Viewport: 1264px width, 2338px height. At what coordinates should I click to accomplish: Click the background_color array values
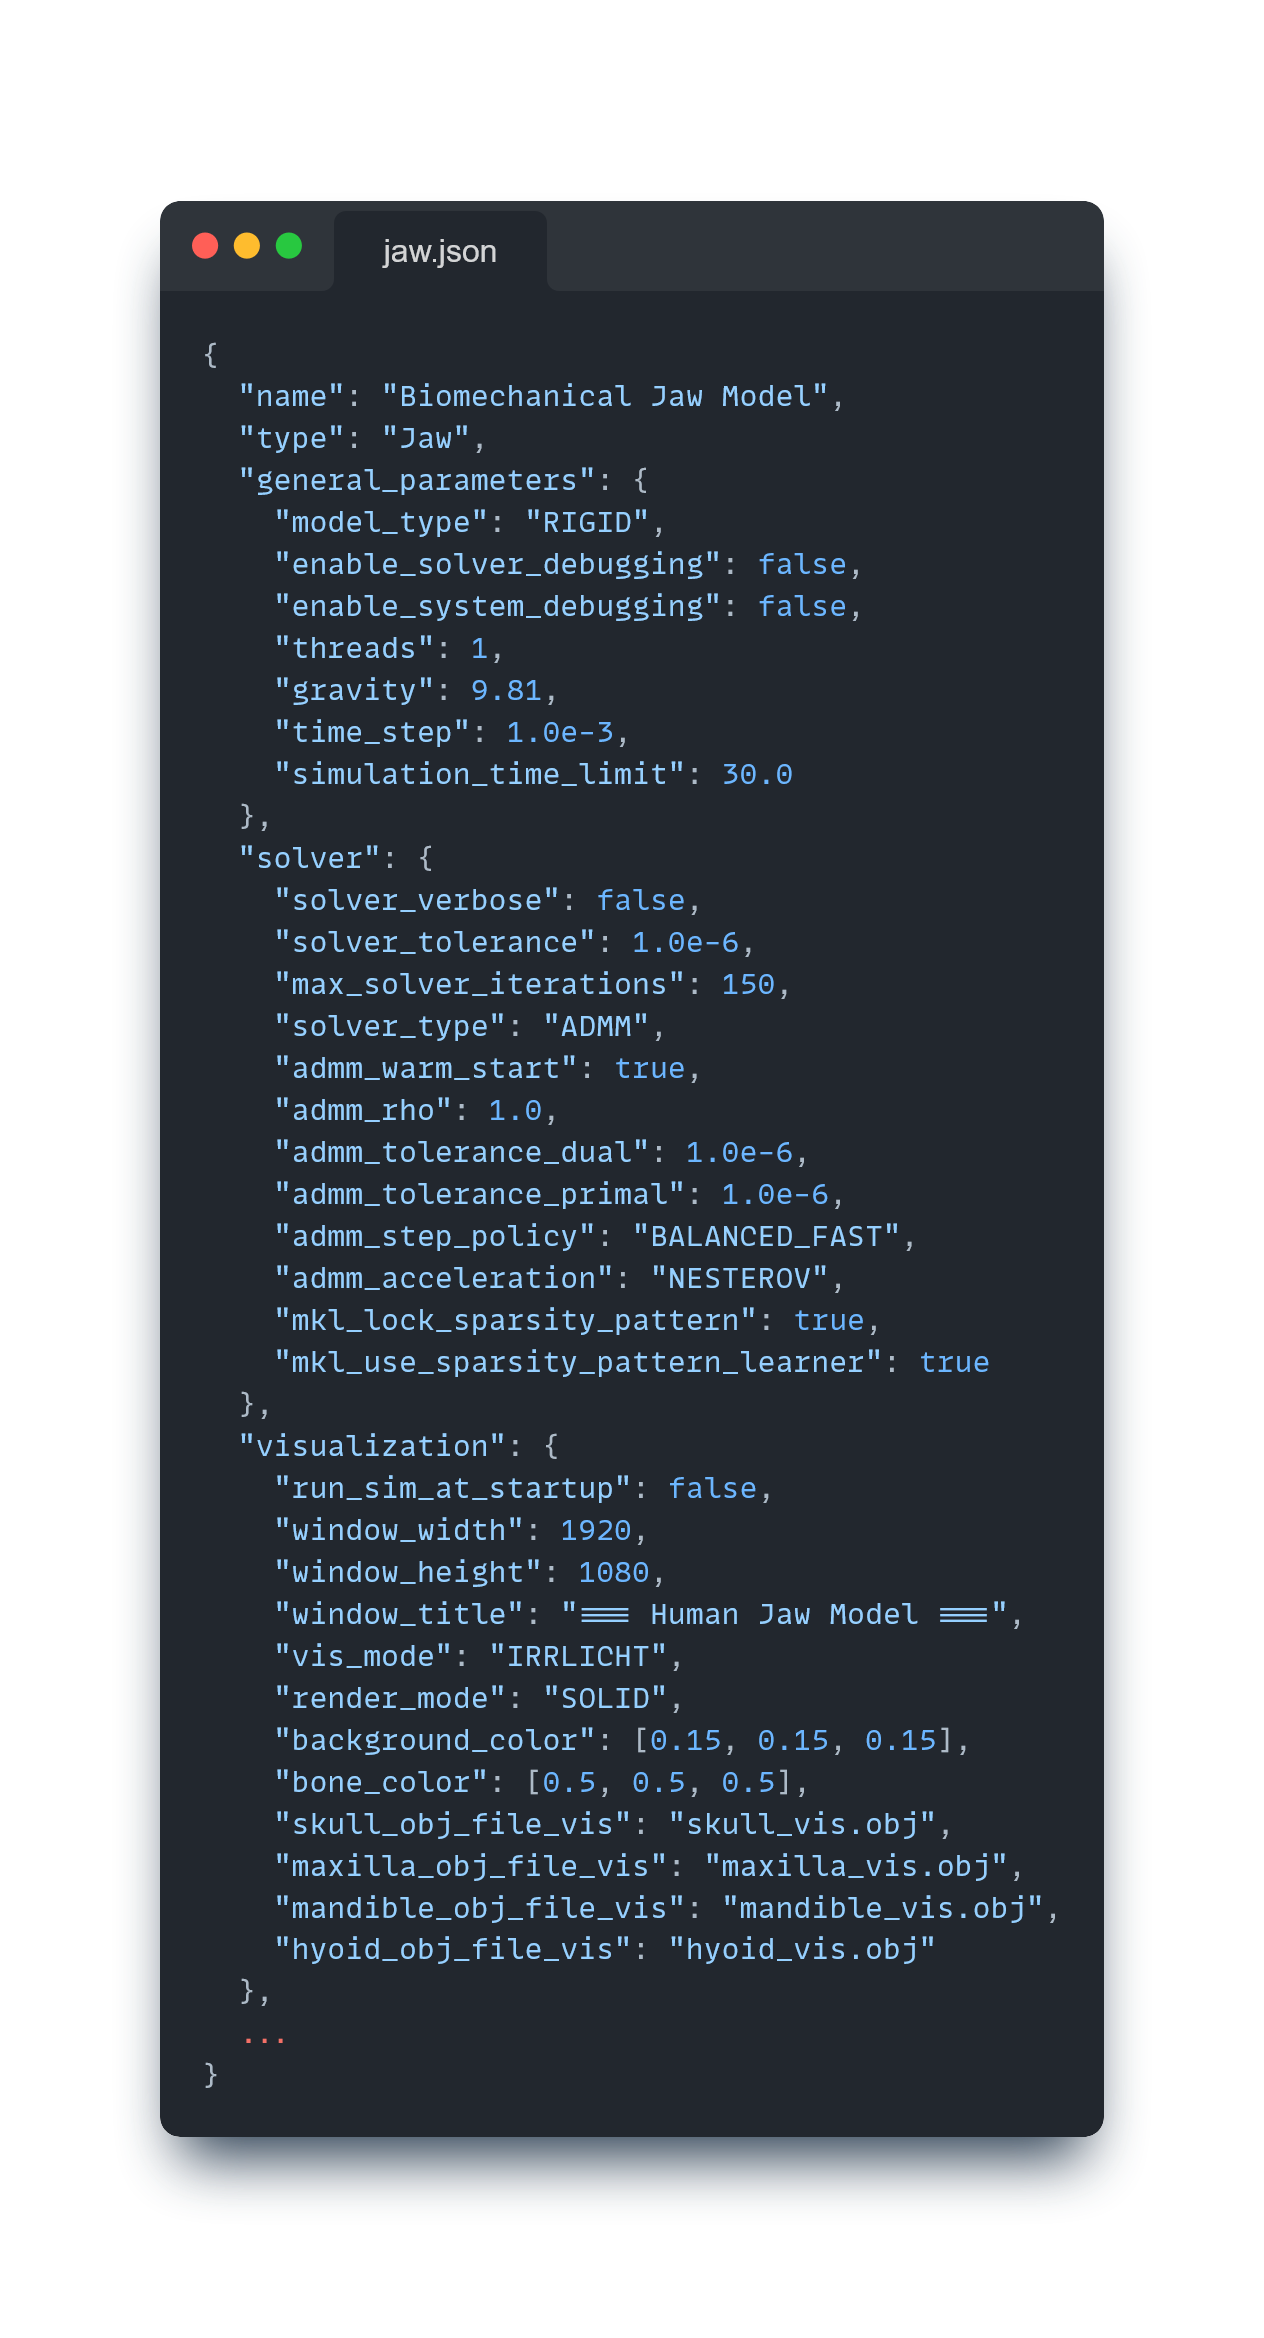point(793,1741)
